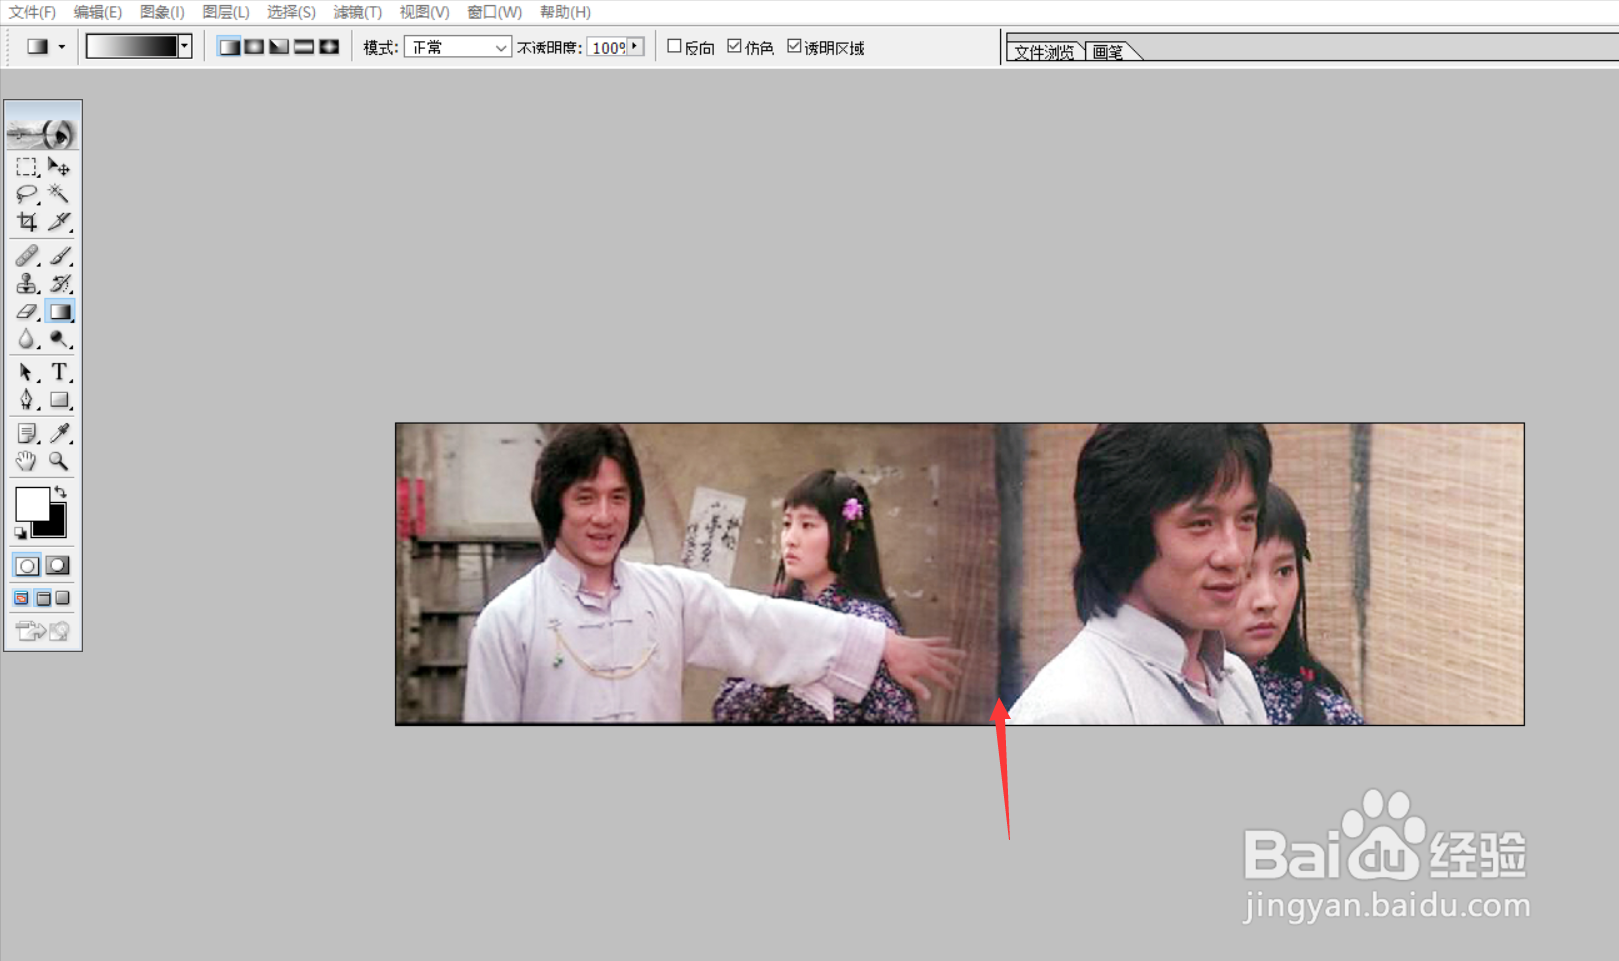Screen dimensions: 1619x961
Task: Choose Linear Gradient style
Action: tap(229, 47)
